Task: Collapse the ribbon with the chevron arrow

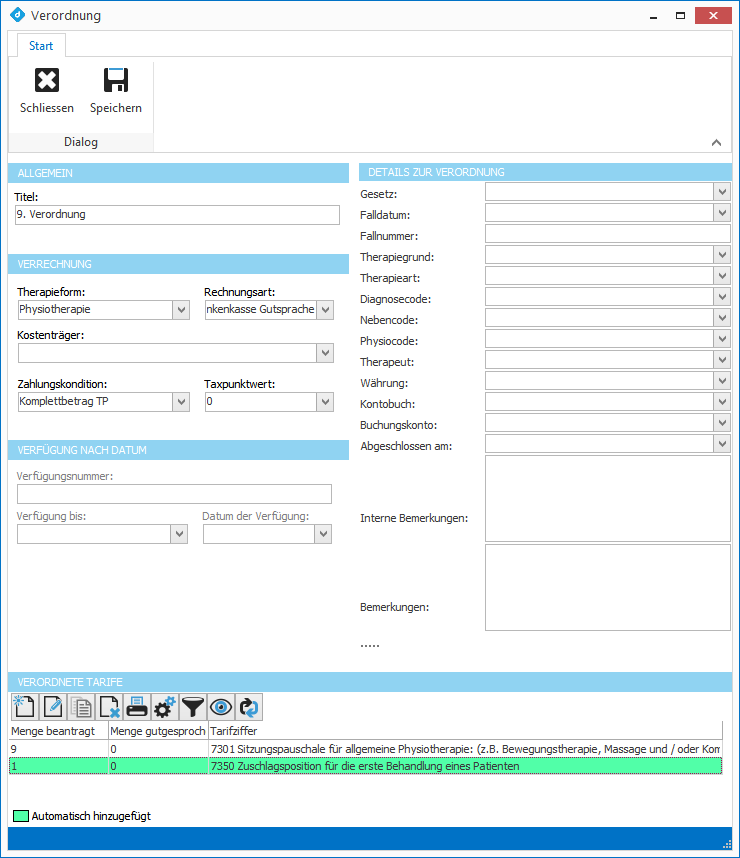Action: (716, 143)
